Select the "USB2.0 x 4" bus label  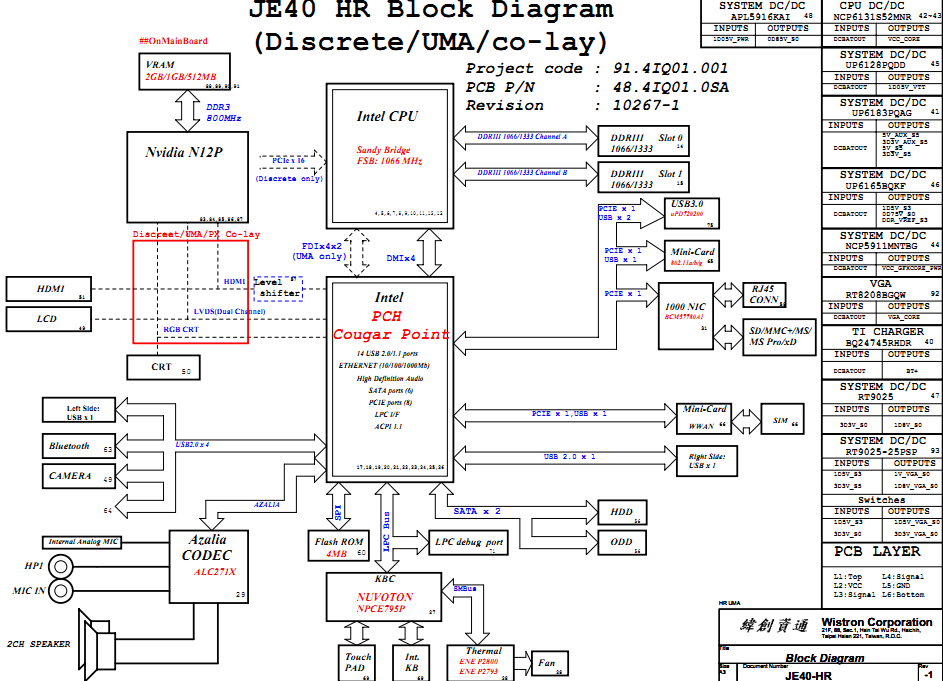click(192, 445)
